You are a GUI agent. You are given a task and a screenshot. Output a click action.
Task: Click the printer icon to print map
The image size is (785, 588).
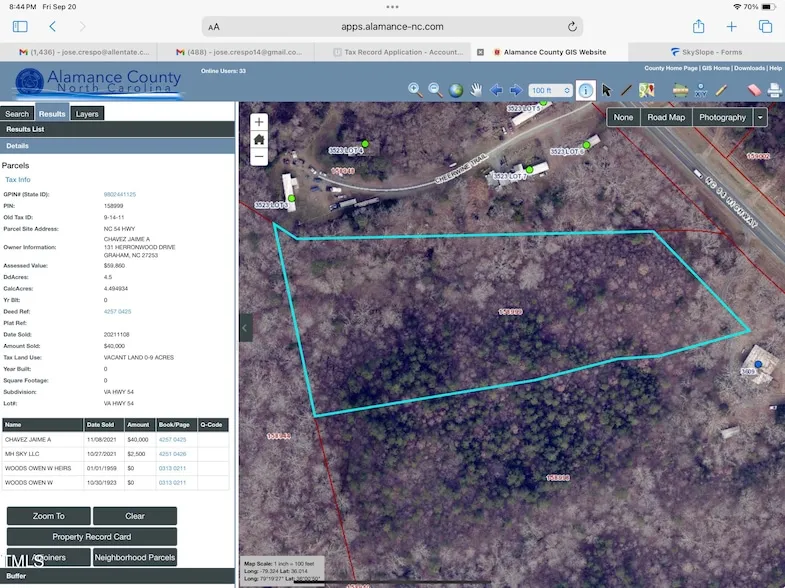(x=773, y=90)
